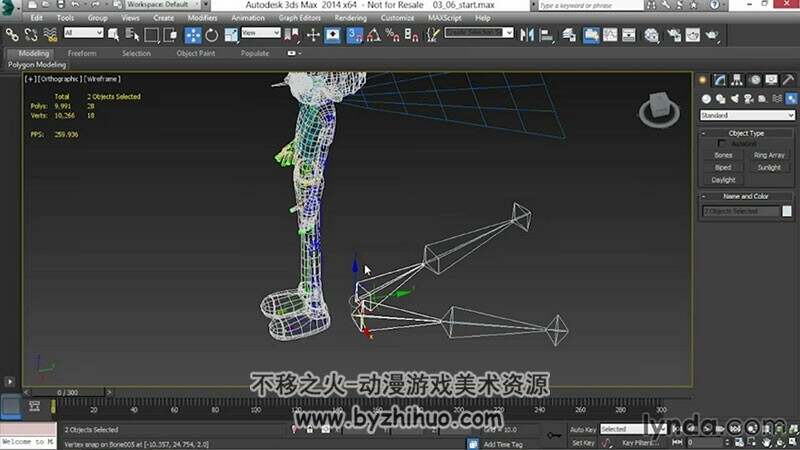This screenshot has height=450, width=800.
Task: Choose Rectangular Selection Region tool
Action: click(152, 35)
